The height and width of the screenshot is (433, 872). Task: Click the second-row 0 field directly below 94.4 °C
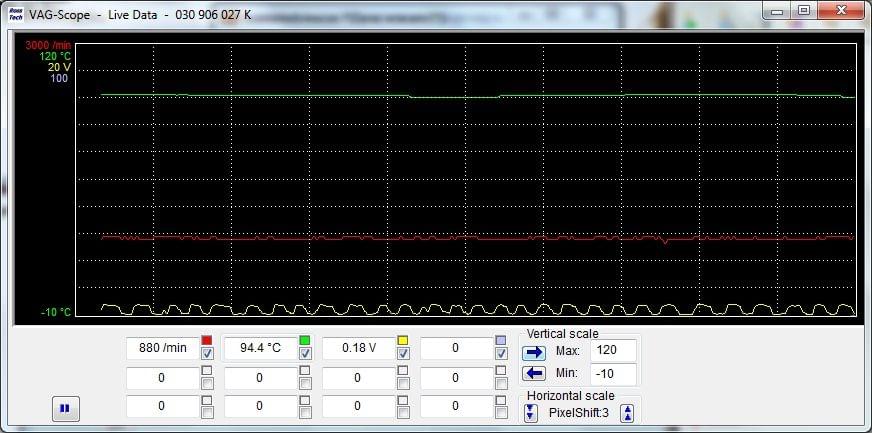point(260,378)
